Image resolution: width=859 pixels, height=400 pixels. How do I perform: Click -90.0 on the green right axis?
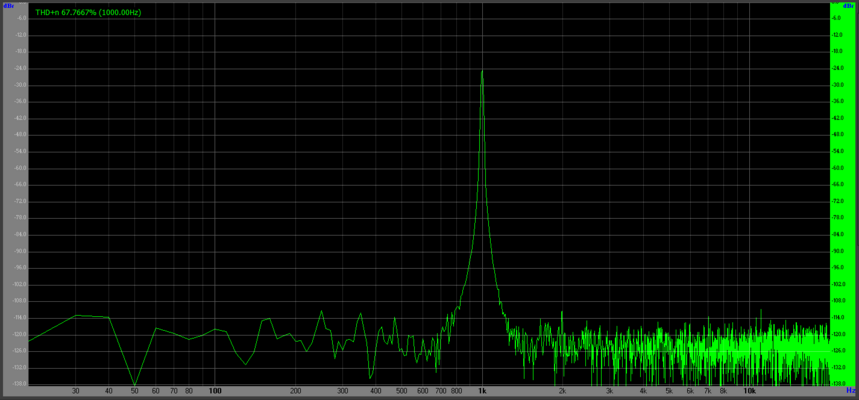pyautogui.click(x=836, y=251)
